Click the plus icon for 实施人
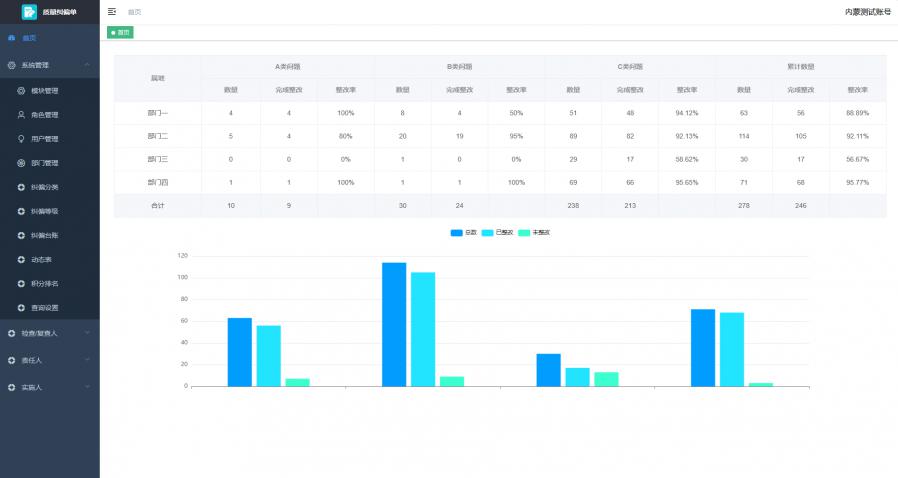Viewport: 898px width, 478px height. [x=11, y=388]
